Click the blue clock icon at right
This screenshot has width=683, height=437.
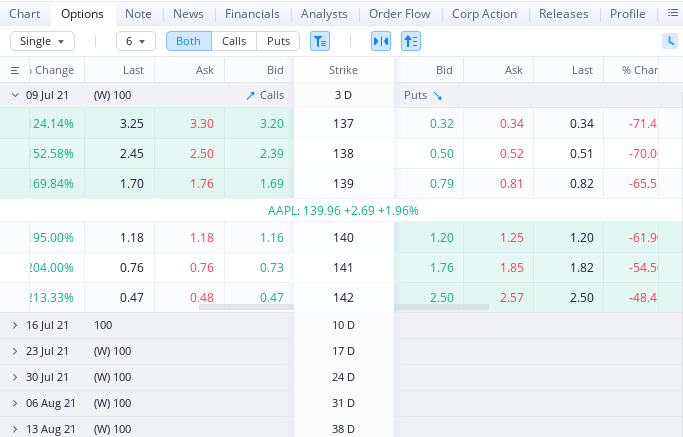pos(670,41)
